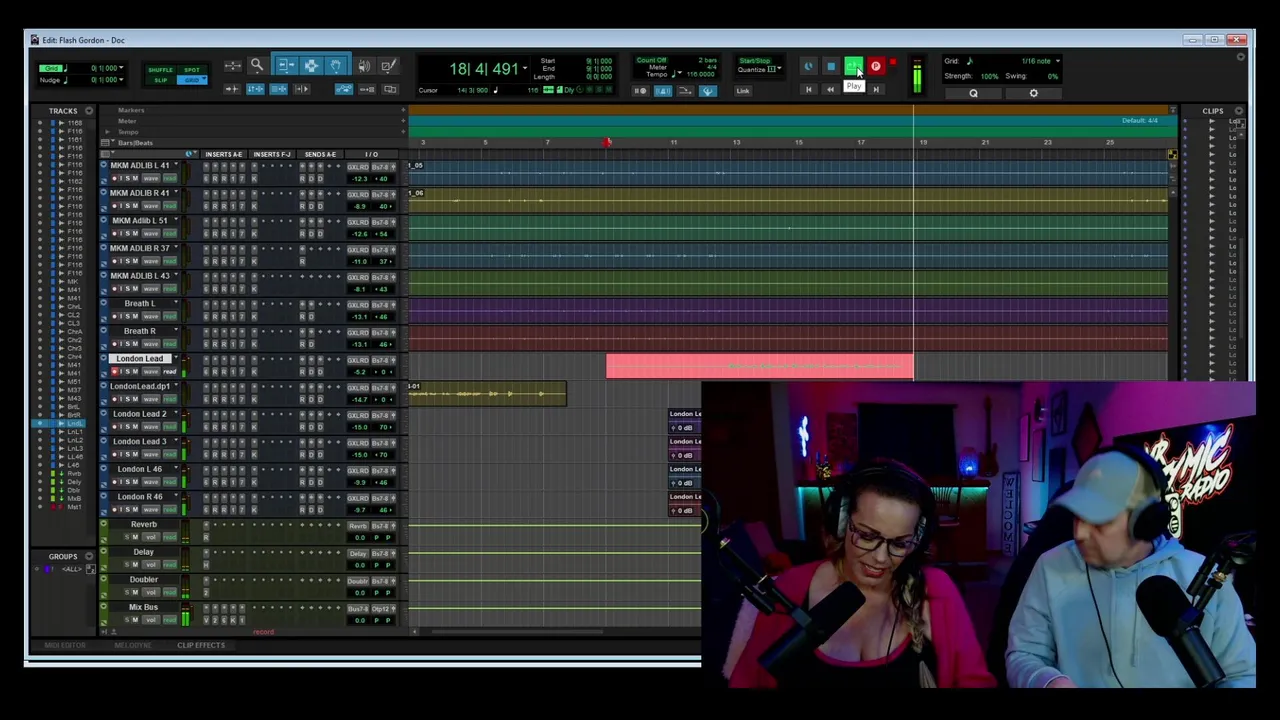1280x720 pixels.
Task: Adjust the Swing 0% value
Action: [1052, 76]
